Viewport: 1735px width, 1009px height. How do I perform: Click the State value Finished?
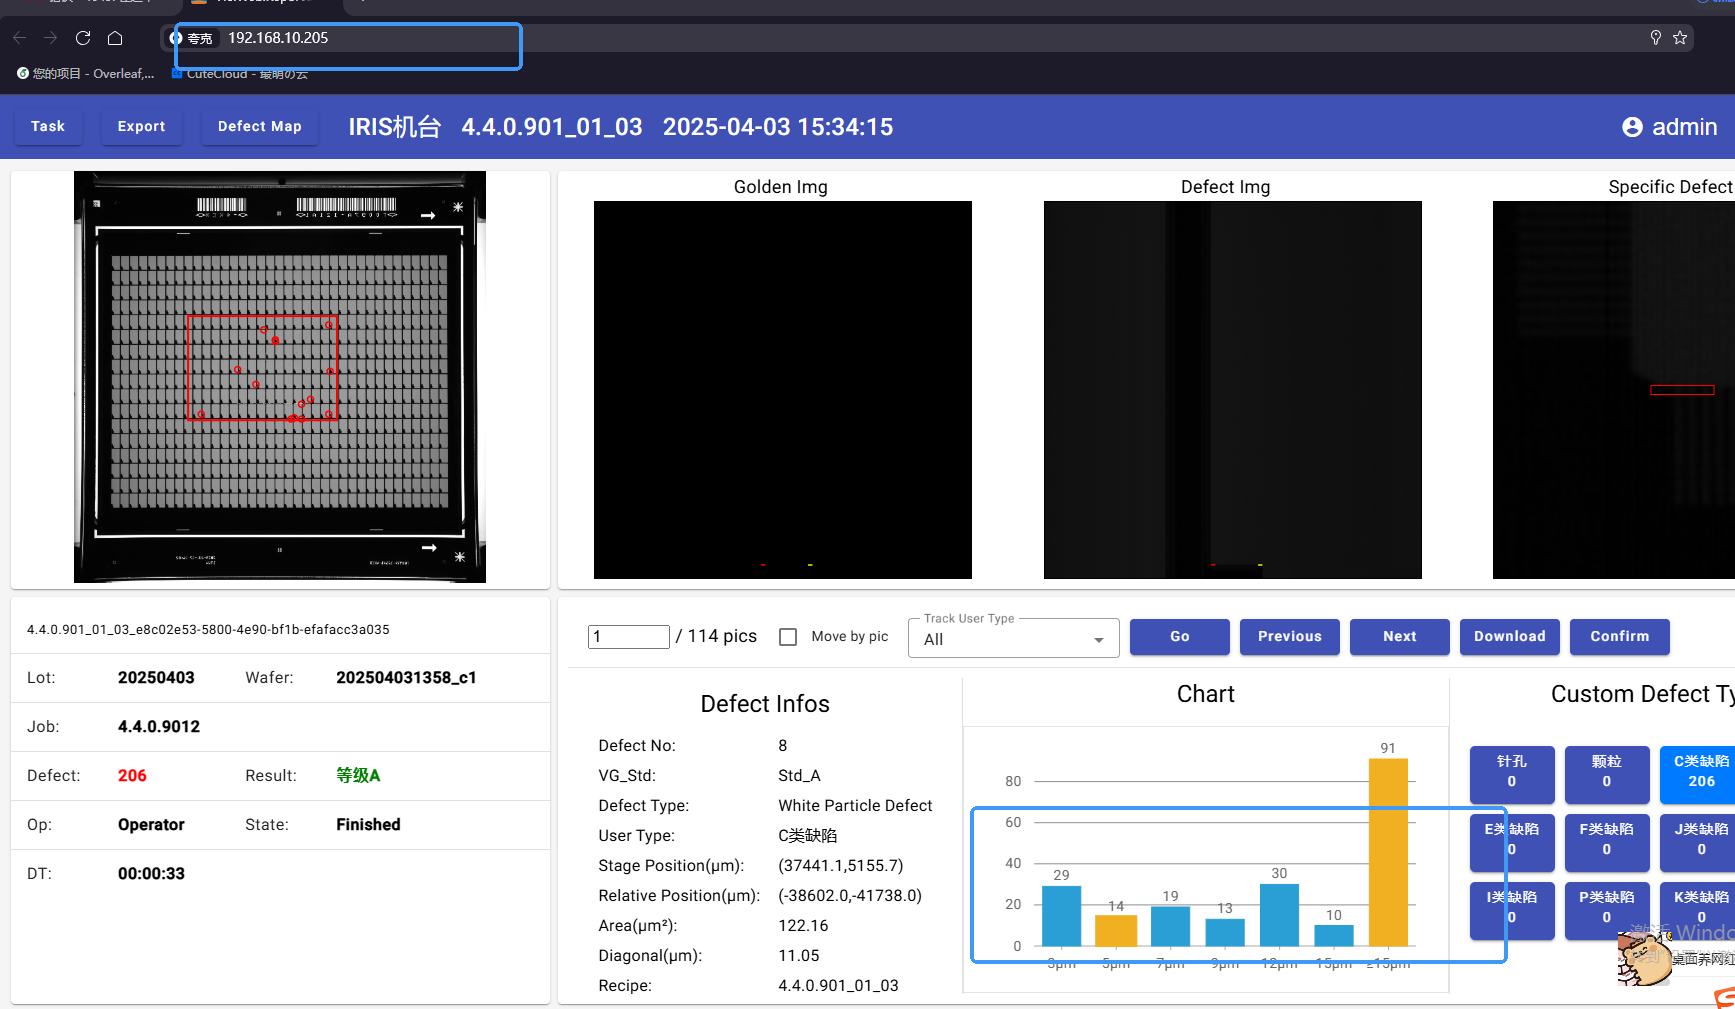point(368,825)
